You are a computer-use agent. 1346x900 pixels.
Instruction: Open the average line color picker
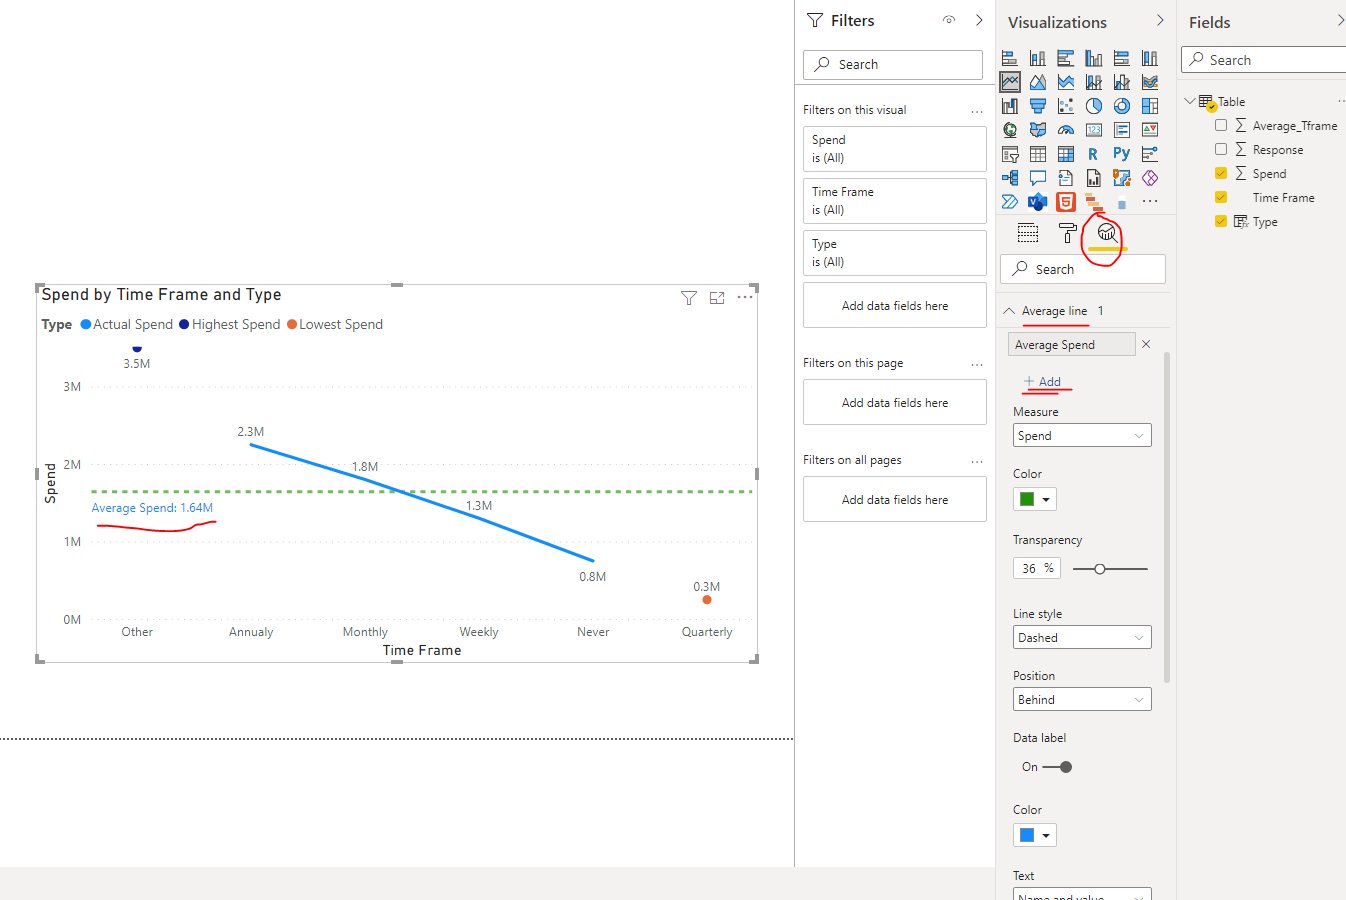tap(1035, 499)
